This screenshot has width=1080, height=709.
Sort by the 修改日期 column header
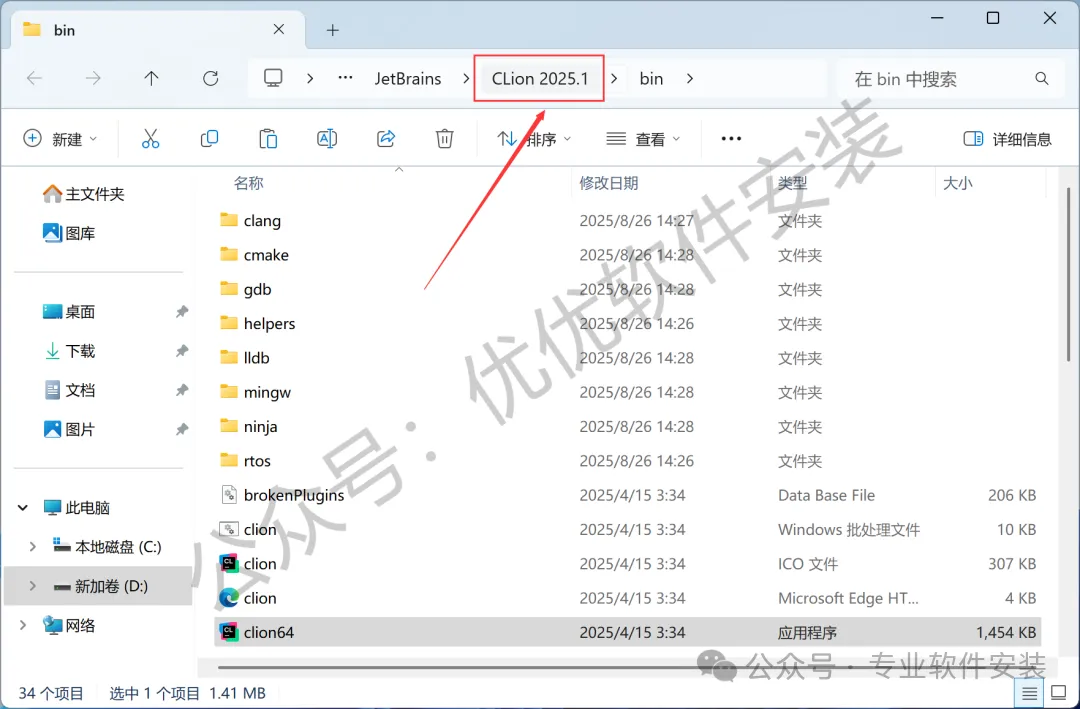(609, 183)
